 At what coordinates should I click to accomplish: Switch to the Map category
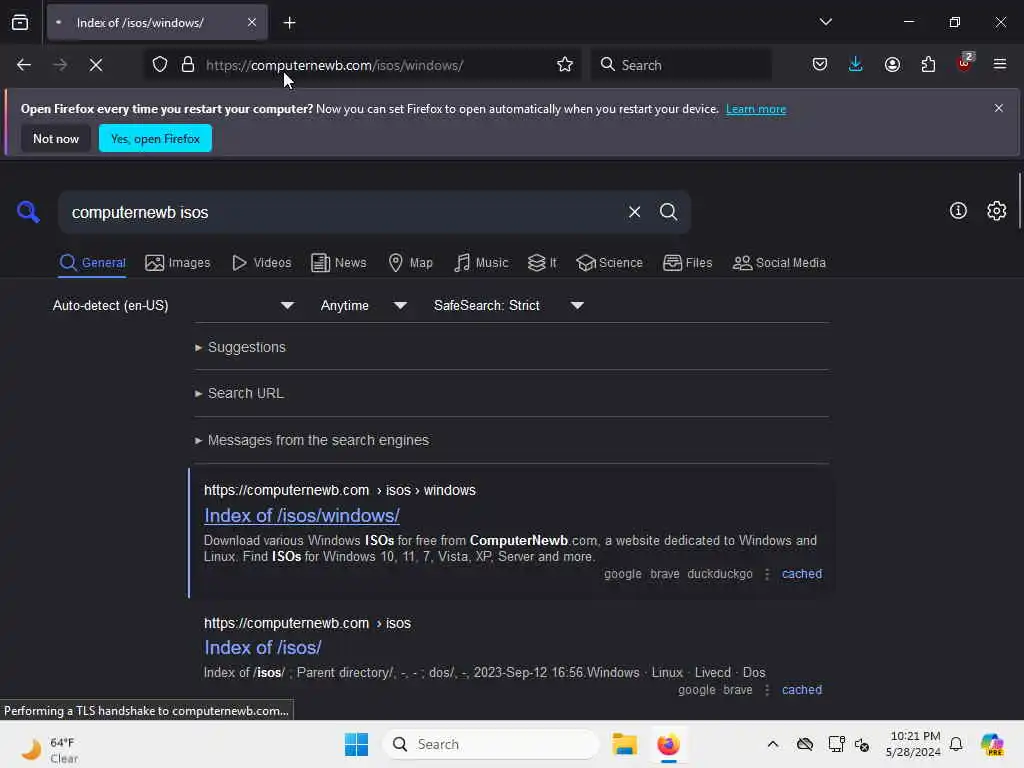(411, 263)
